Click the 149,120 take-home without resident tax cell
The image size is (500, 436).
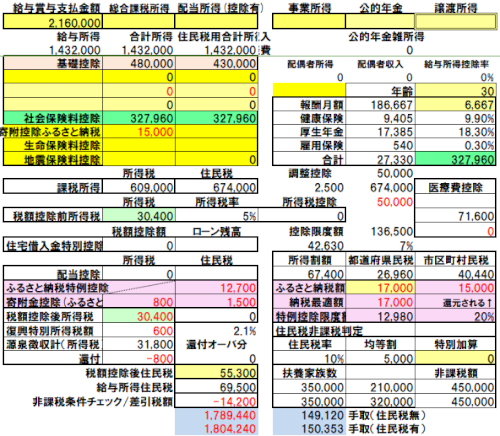309,415
